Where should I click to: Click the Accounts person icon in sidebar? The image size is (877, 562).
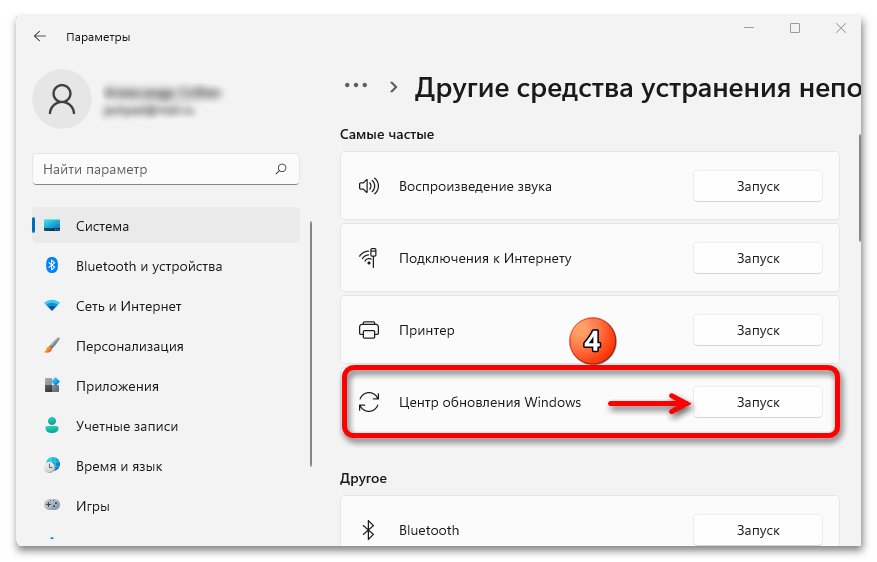[x=53, y=426]
